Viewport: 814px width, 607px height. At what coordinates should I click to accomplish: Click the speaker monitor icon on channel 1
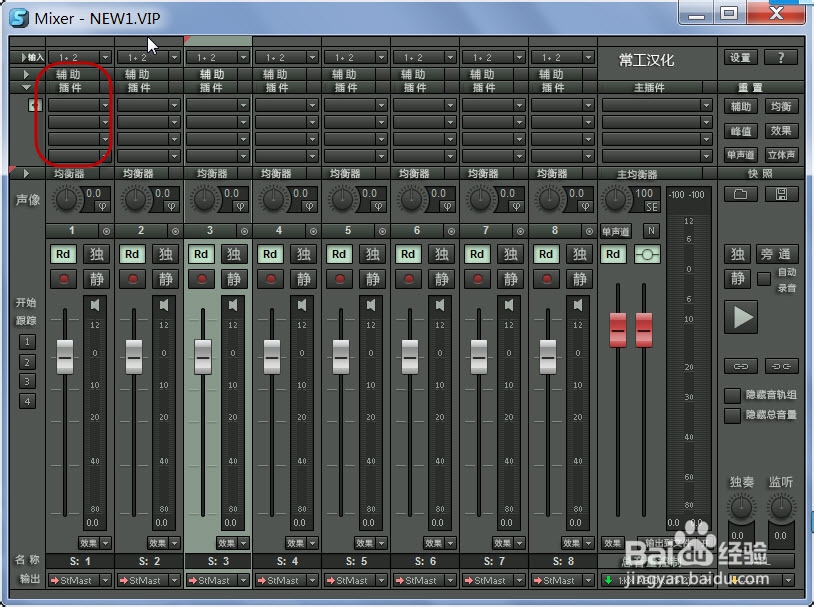point(95,305)
